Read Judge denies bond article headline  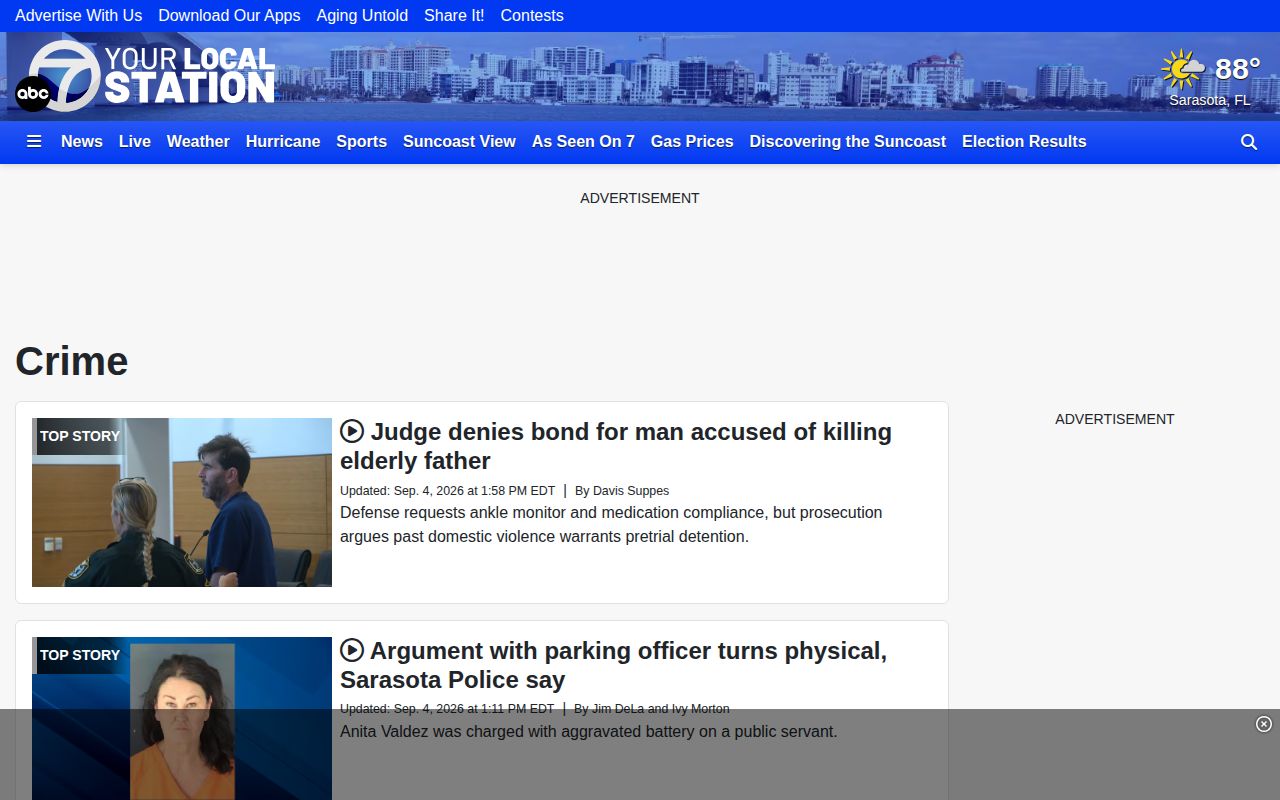point(616,446)
